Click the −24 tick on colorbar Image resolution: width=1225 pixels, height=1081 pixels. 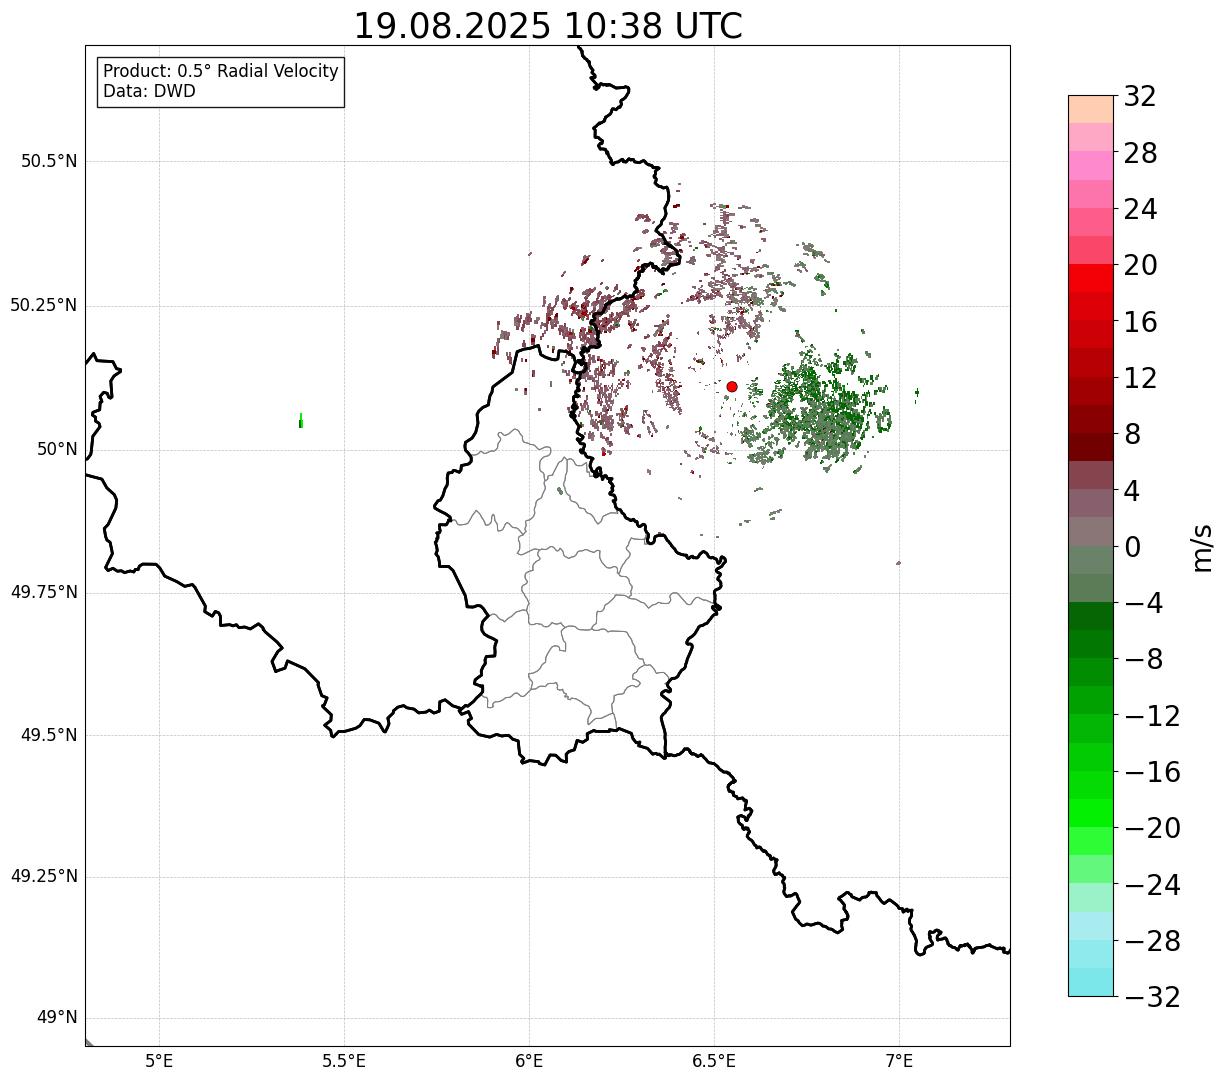click(x=1152, y=885)
